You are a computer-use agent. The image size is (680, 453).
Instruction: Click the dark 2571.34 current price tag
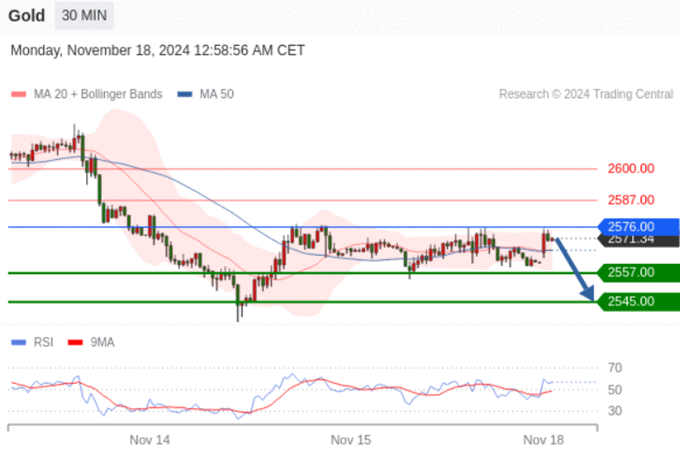point(638,242)
